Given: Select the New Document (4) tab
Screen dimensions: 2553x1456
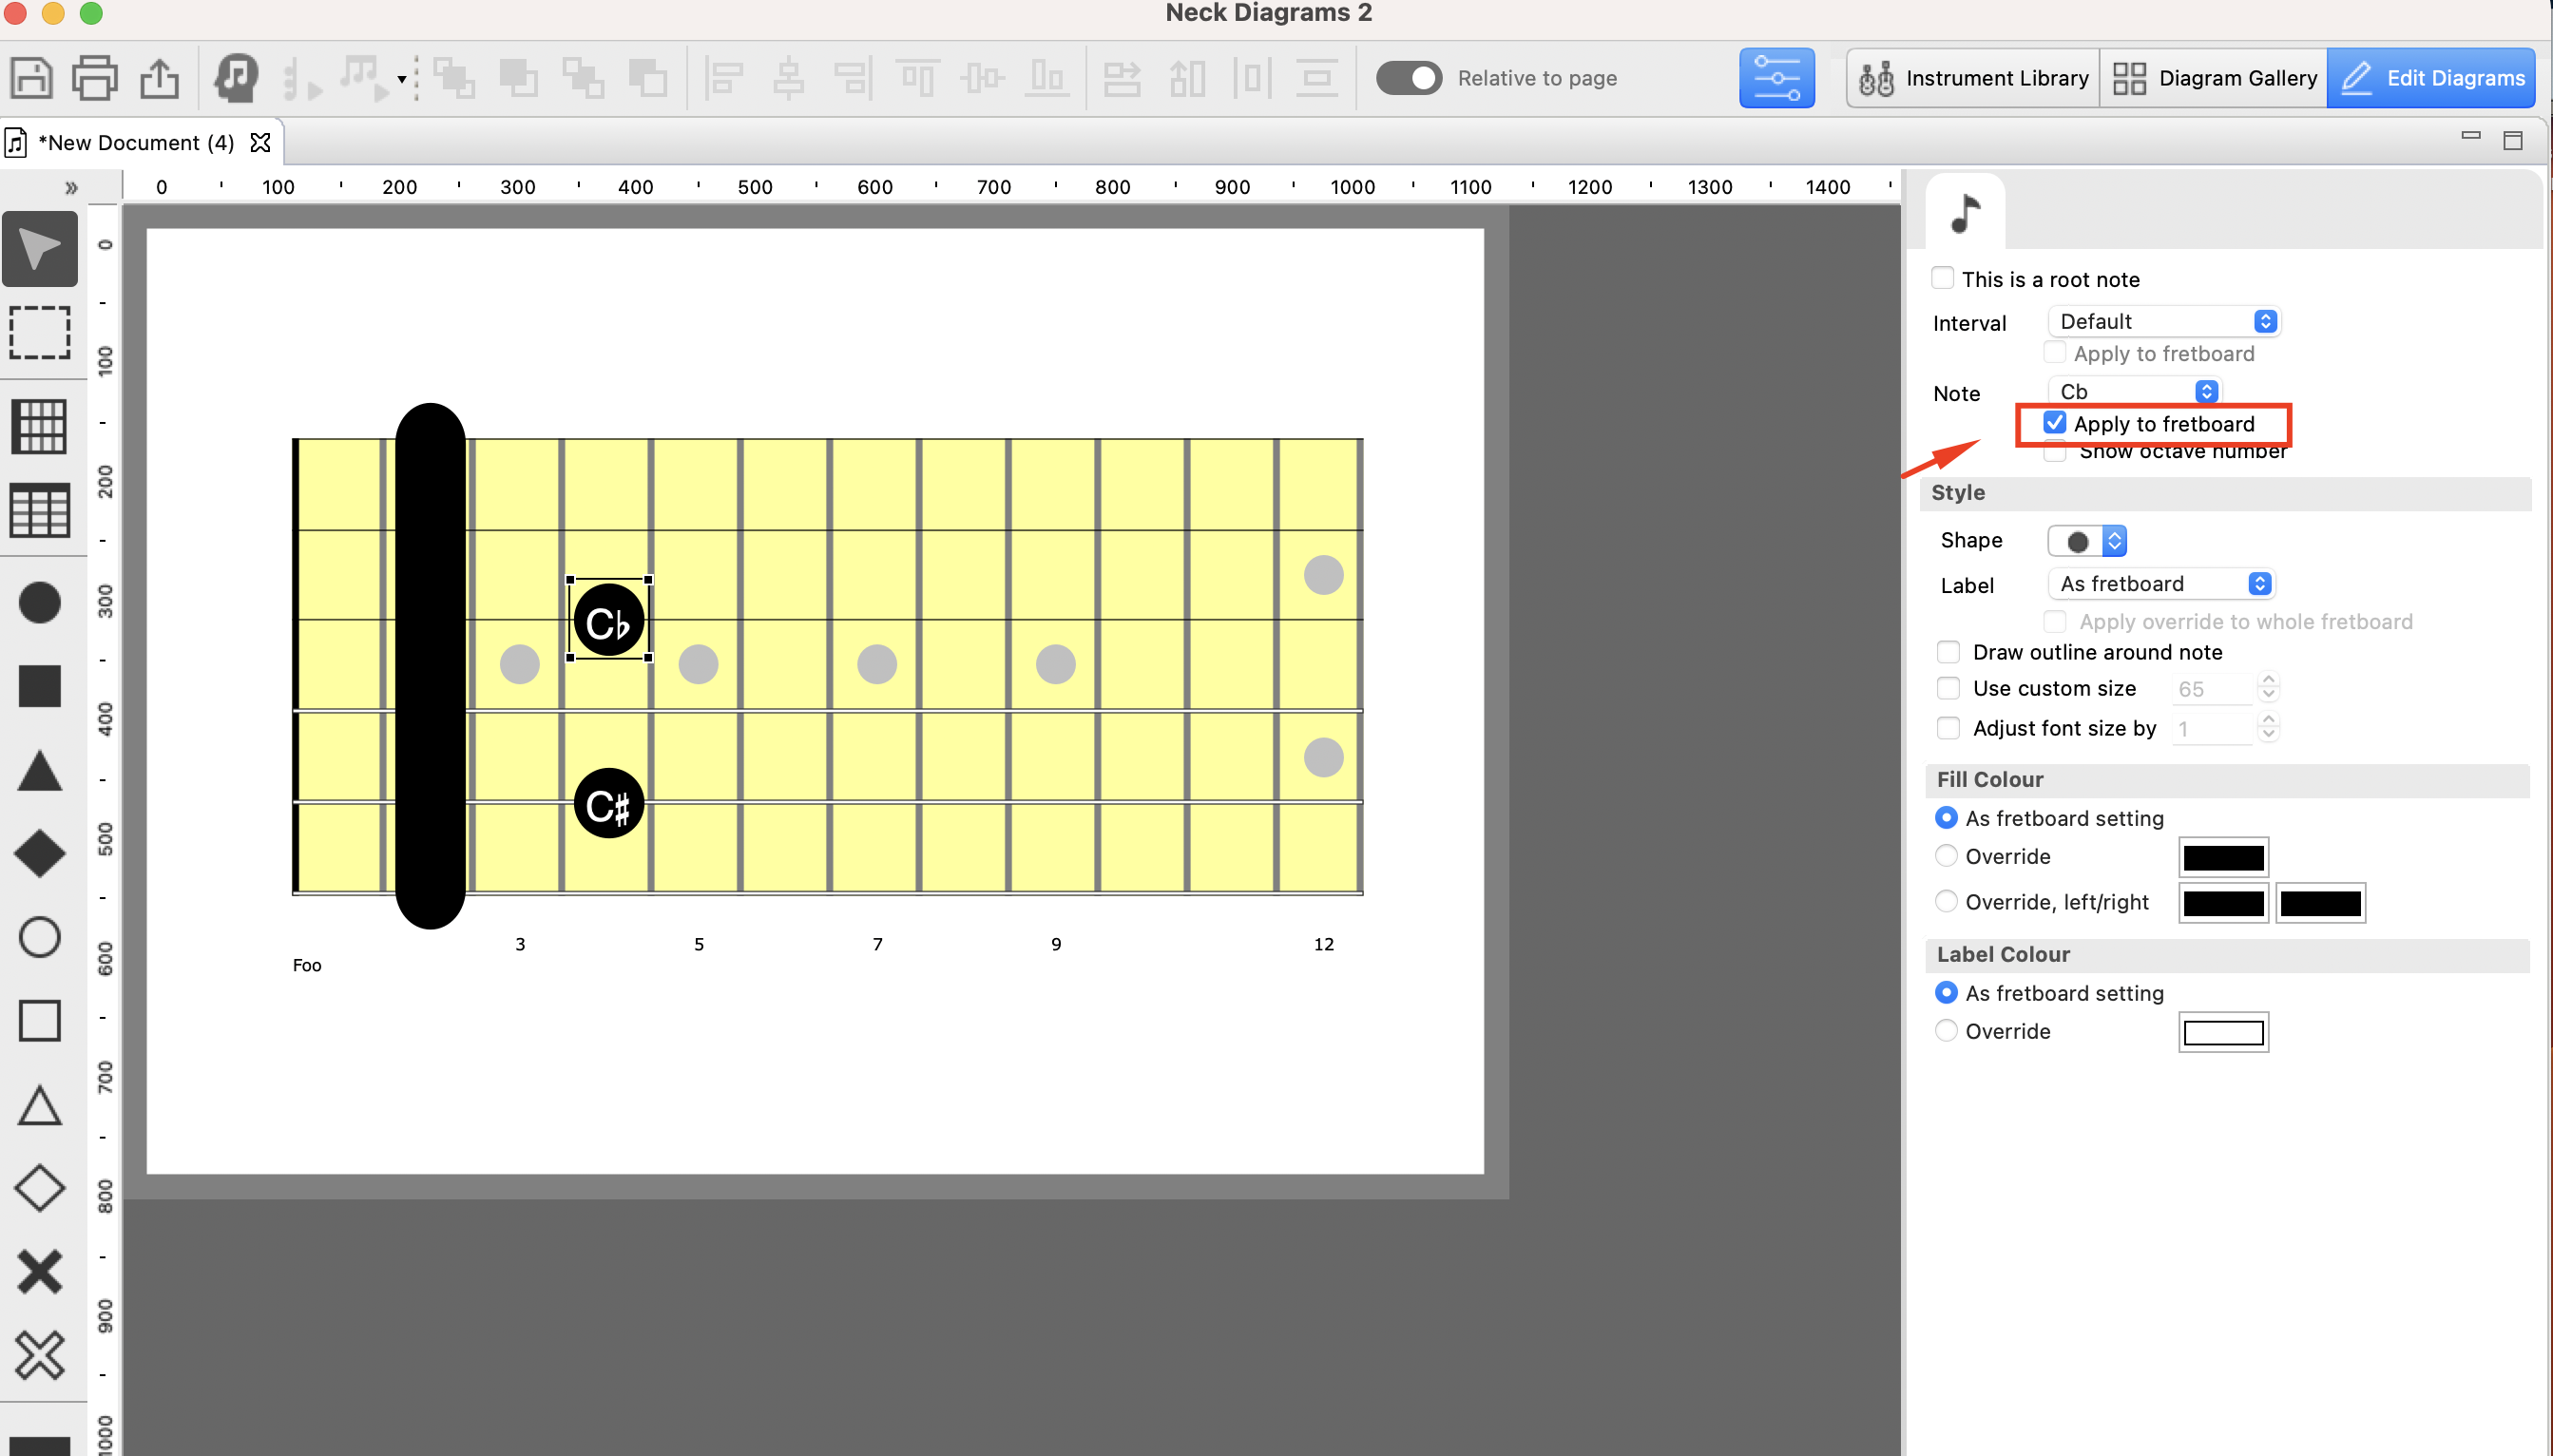Looking at the screenshot, I should pyautogui.click(x=135, y=143).
